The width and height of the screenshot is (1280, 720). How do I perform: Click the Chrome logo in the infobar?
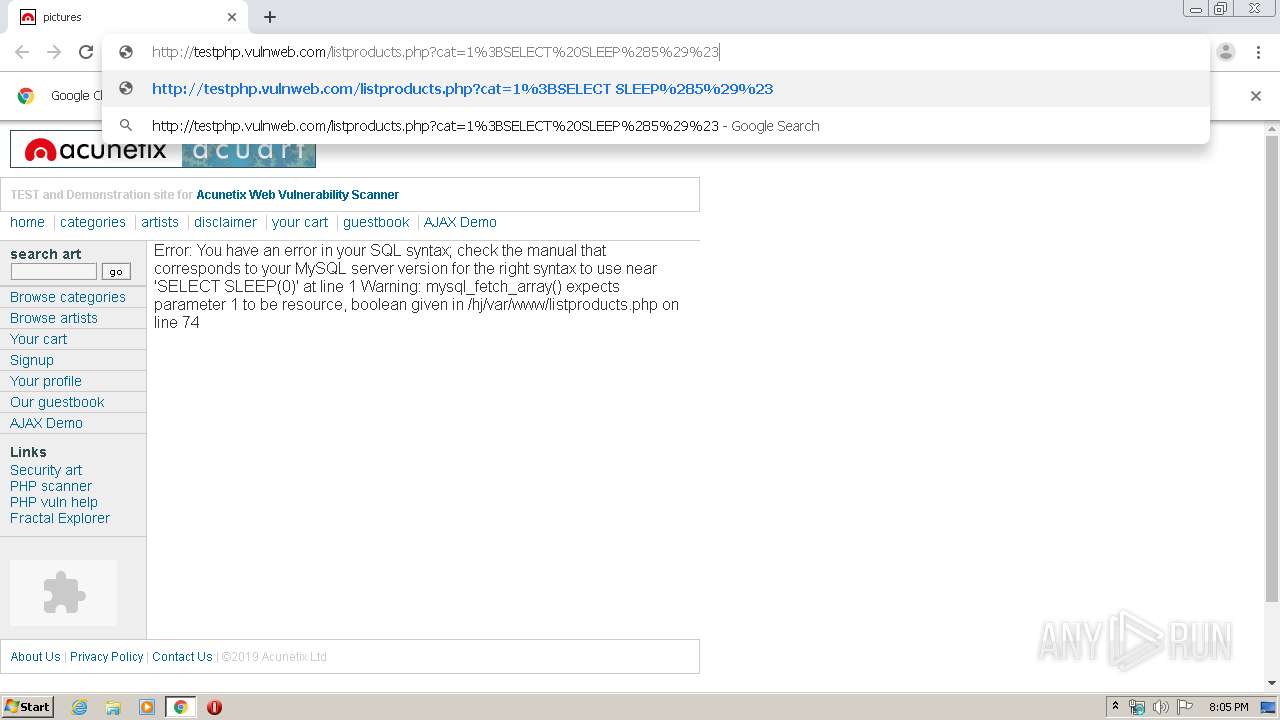[x=26, y=96]
